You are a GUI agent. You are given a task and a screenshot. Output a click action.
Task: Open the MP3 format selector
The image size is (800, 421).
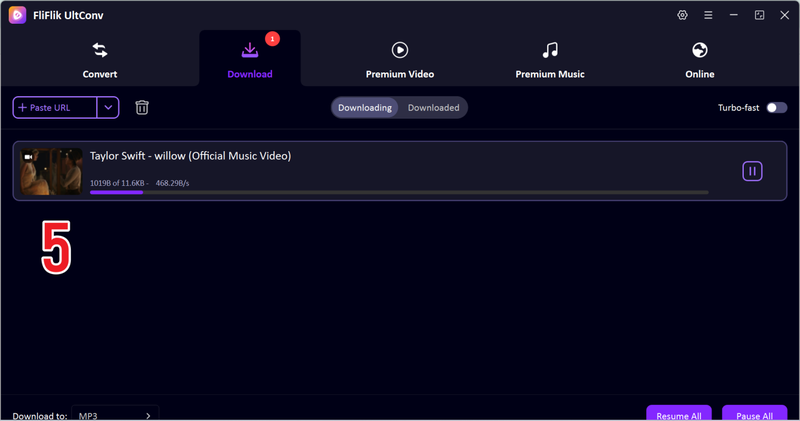point(115,415)
